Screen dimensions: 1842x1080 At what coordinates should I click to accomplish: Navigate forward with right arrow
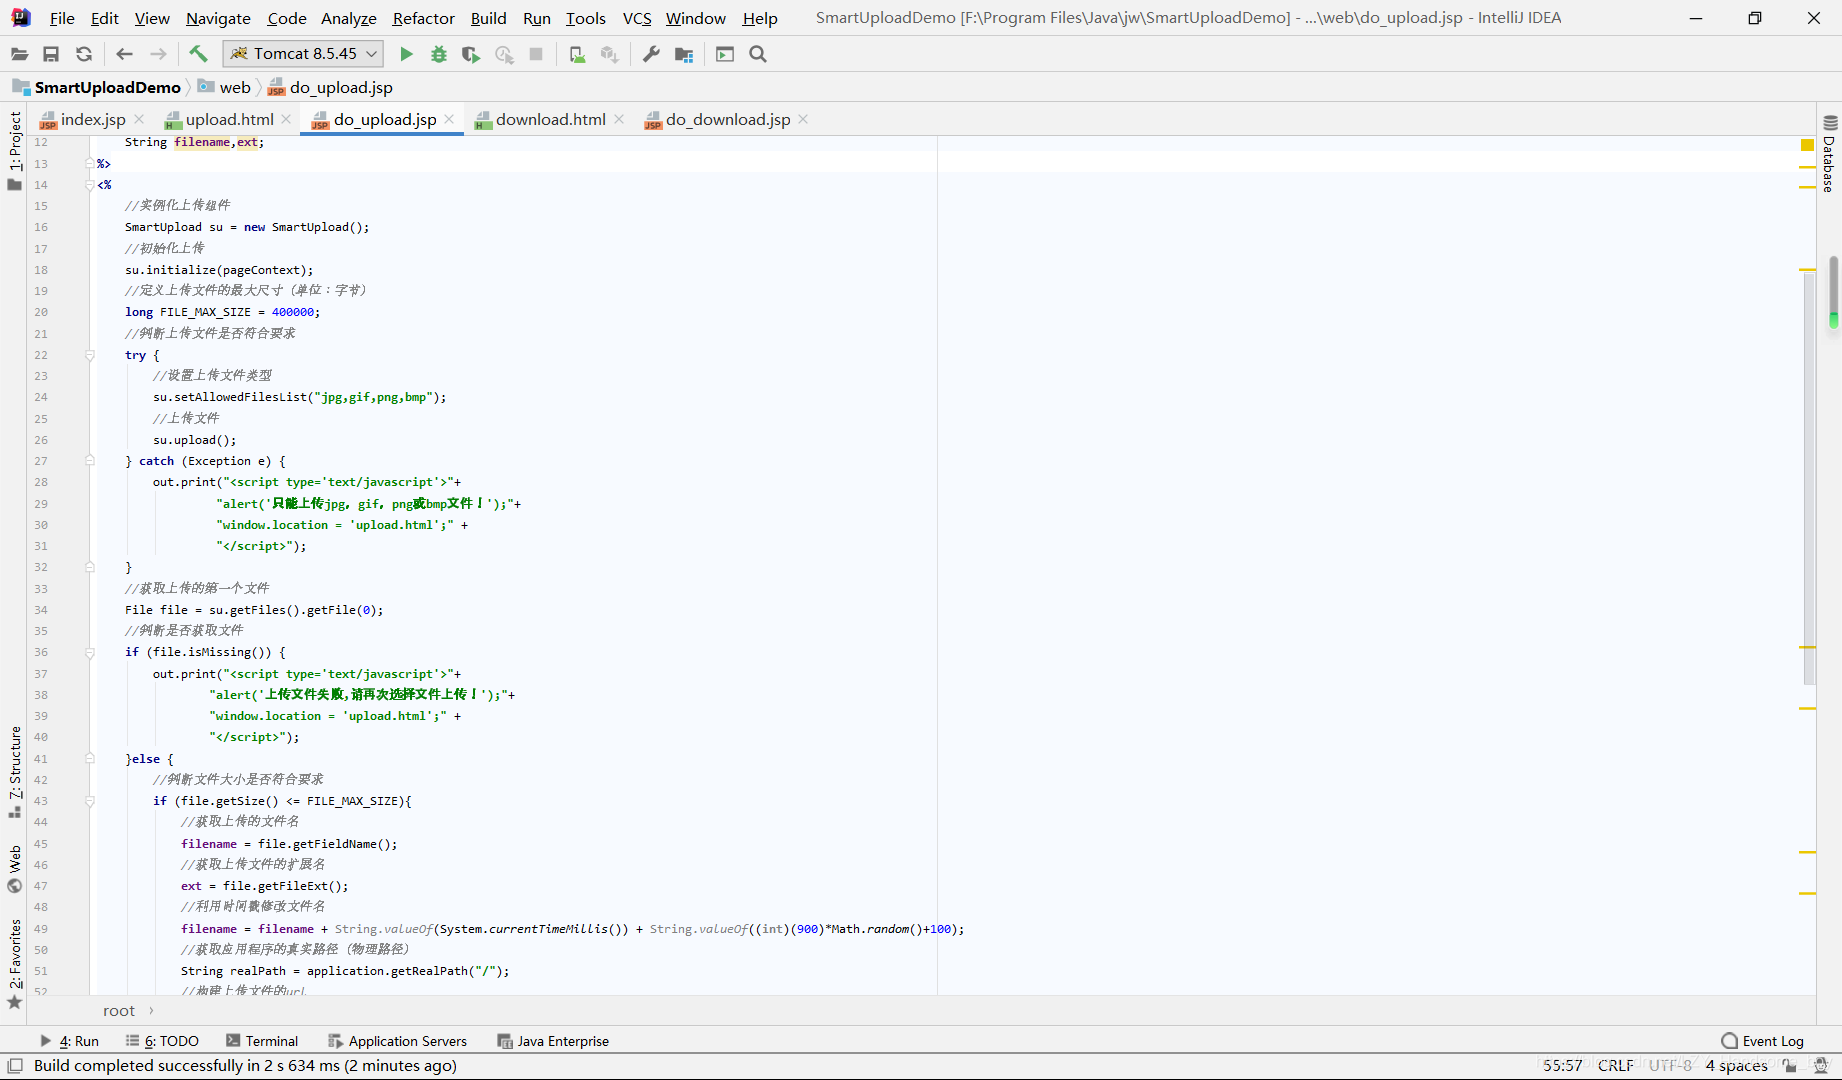point(158,54)
